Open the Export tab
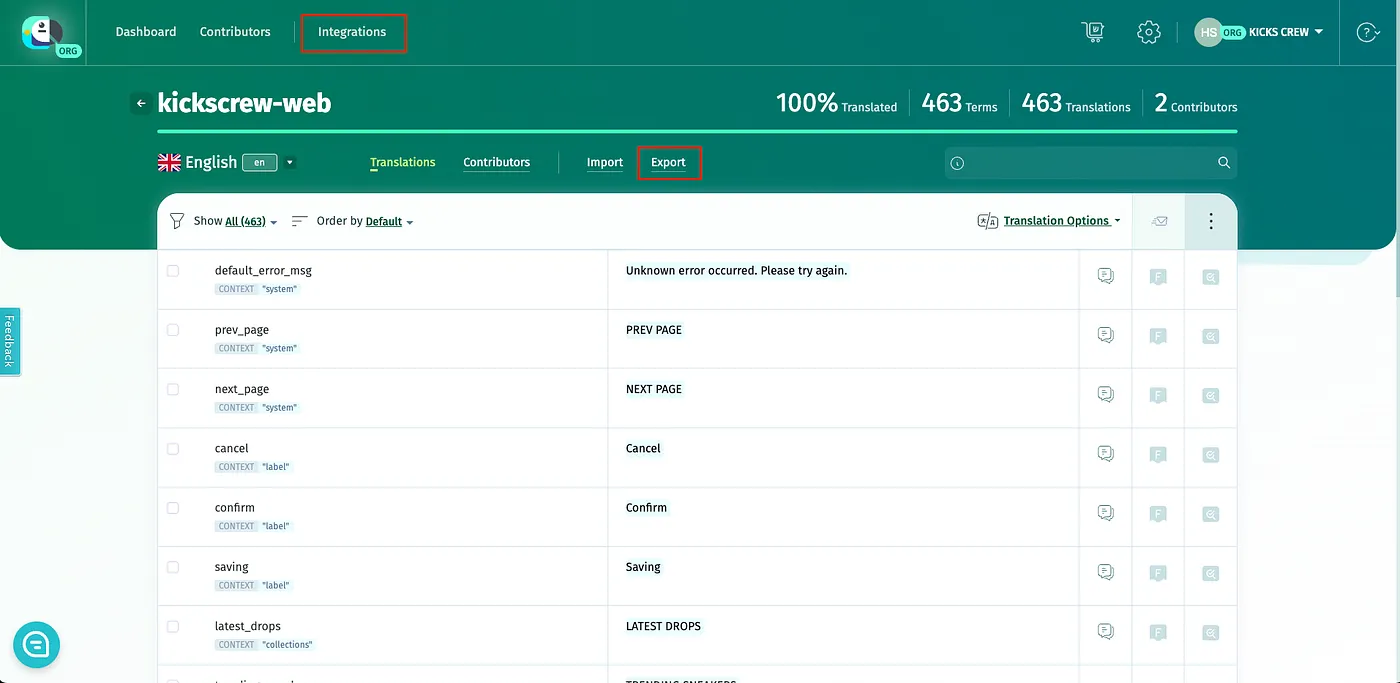This screenshot has height=683, width=1400. (668, 162)
